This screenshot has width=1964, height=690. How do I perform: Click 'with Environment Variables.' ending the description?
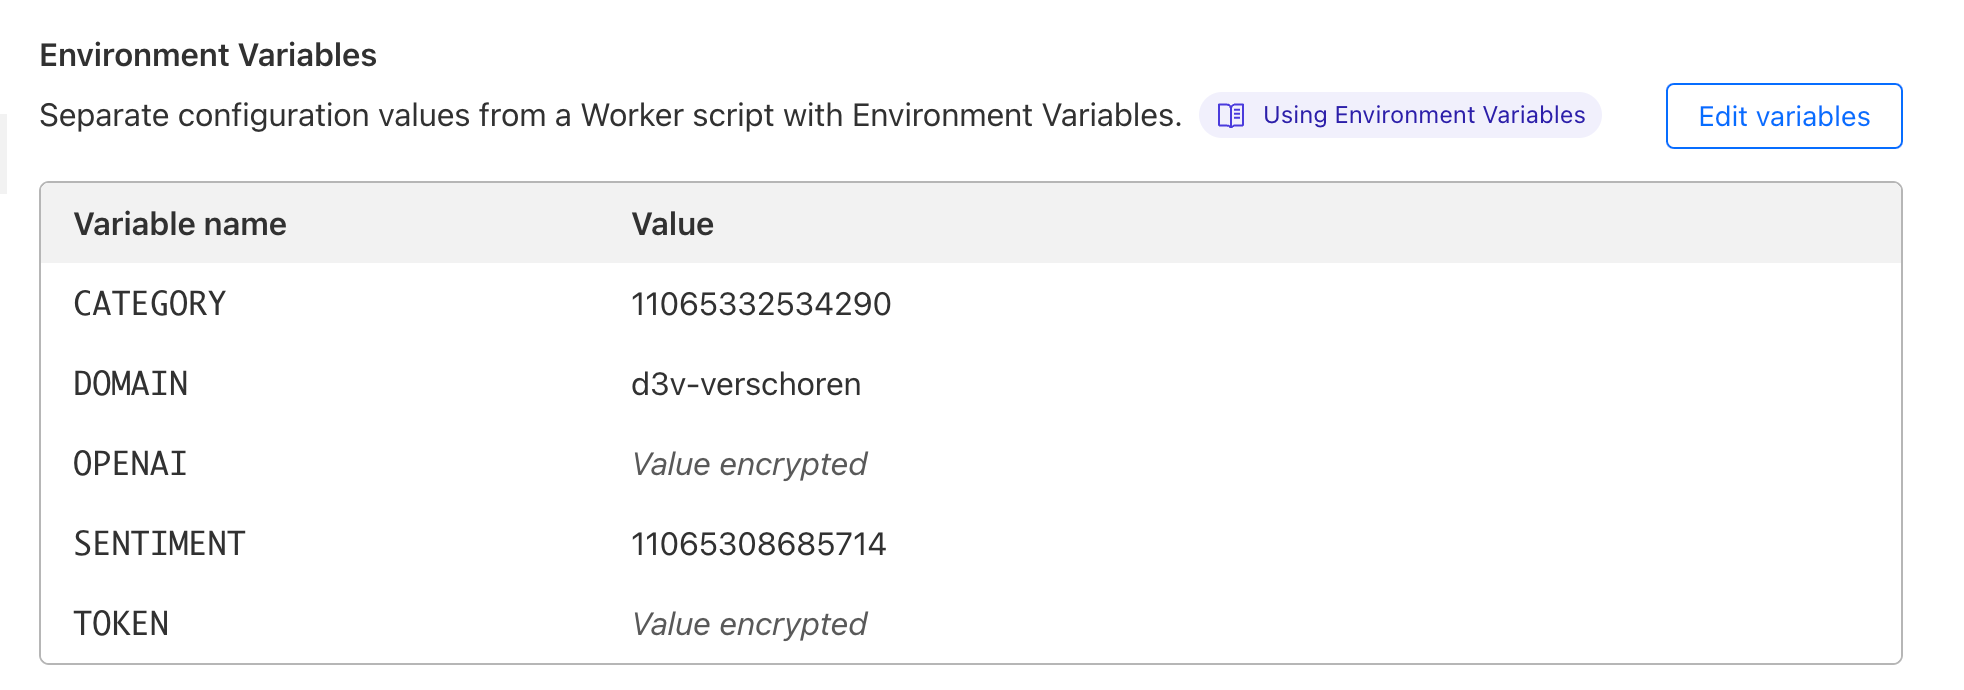click(x=982, y=116)
